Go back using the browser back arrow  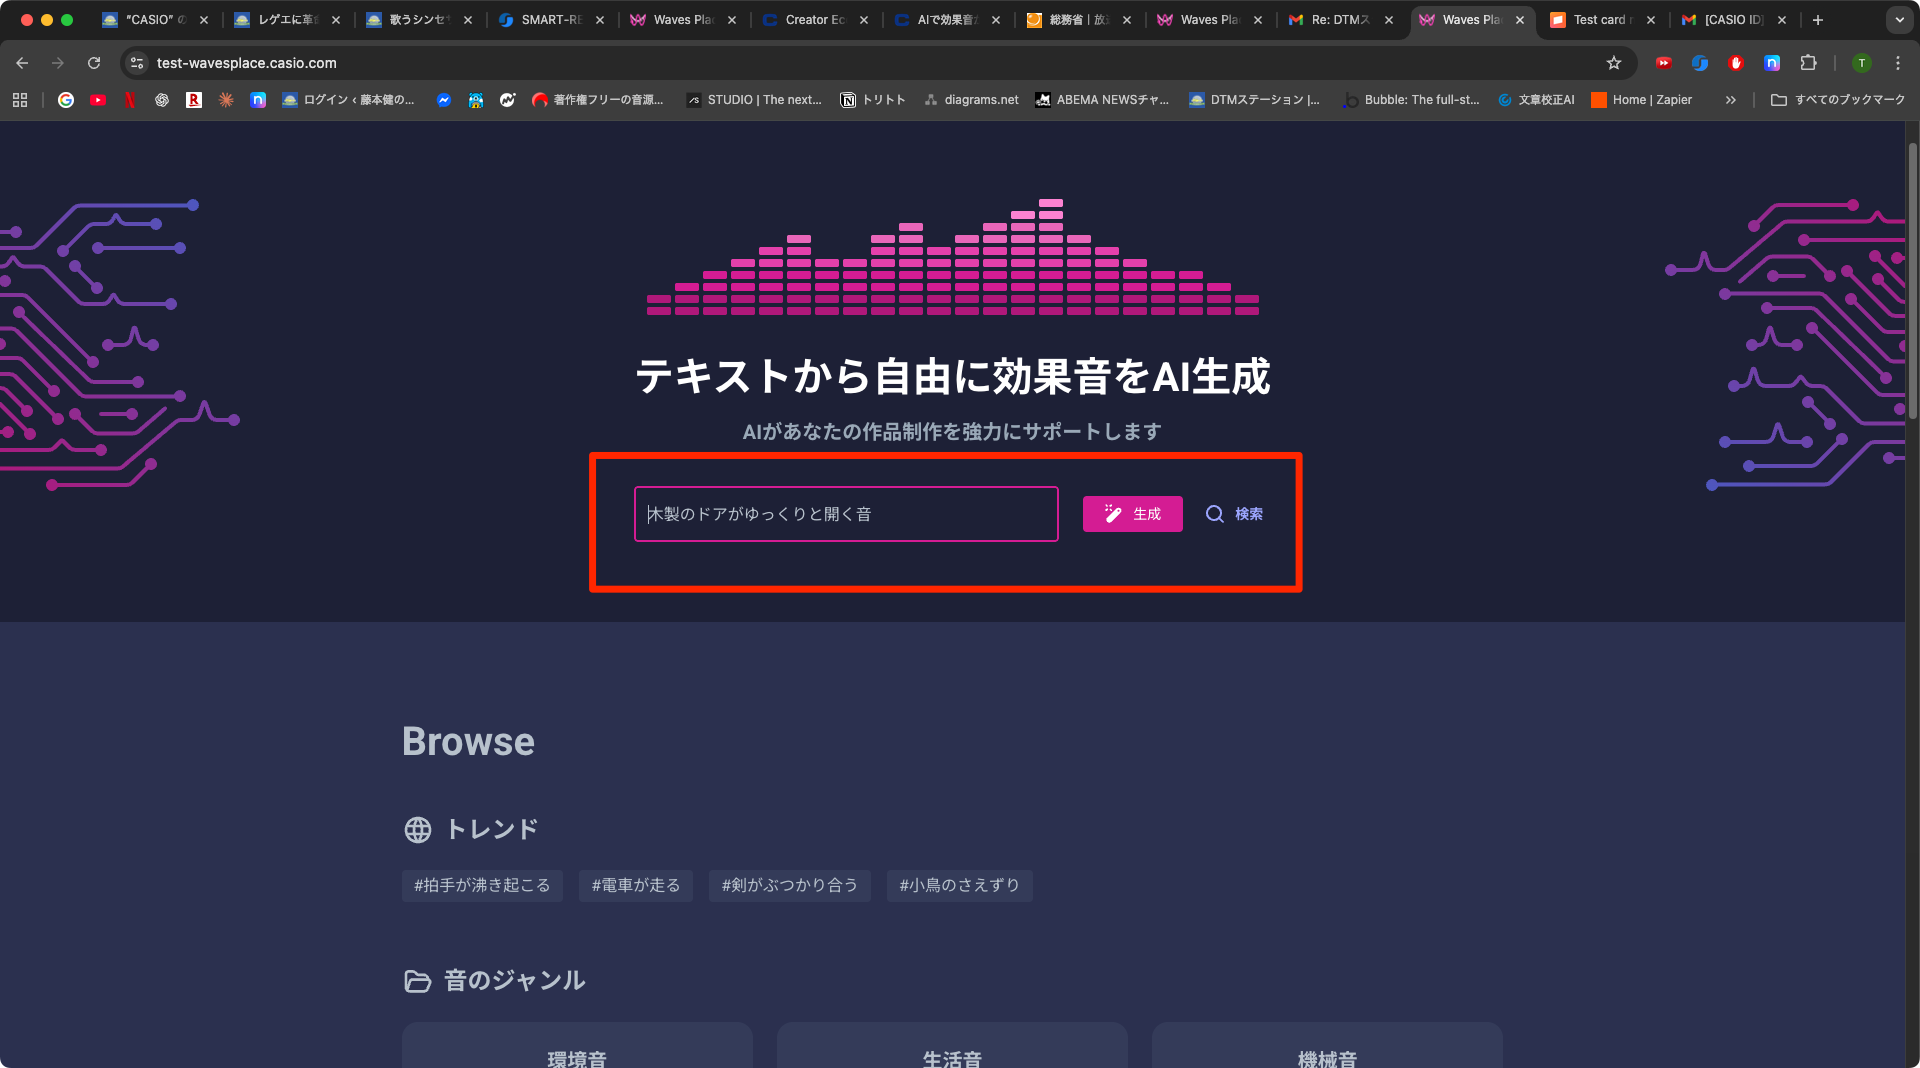click(22, 63)
